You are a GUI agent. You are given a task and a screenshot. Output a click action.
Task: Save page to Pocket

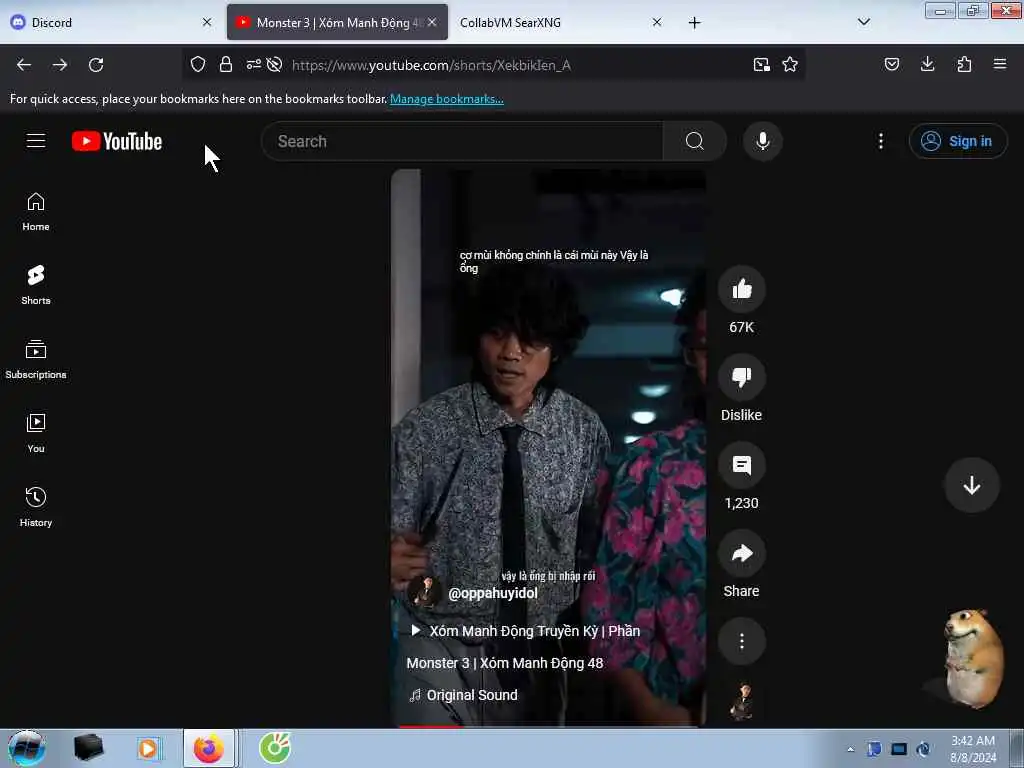coord(891,64)
